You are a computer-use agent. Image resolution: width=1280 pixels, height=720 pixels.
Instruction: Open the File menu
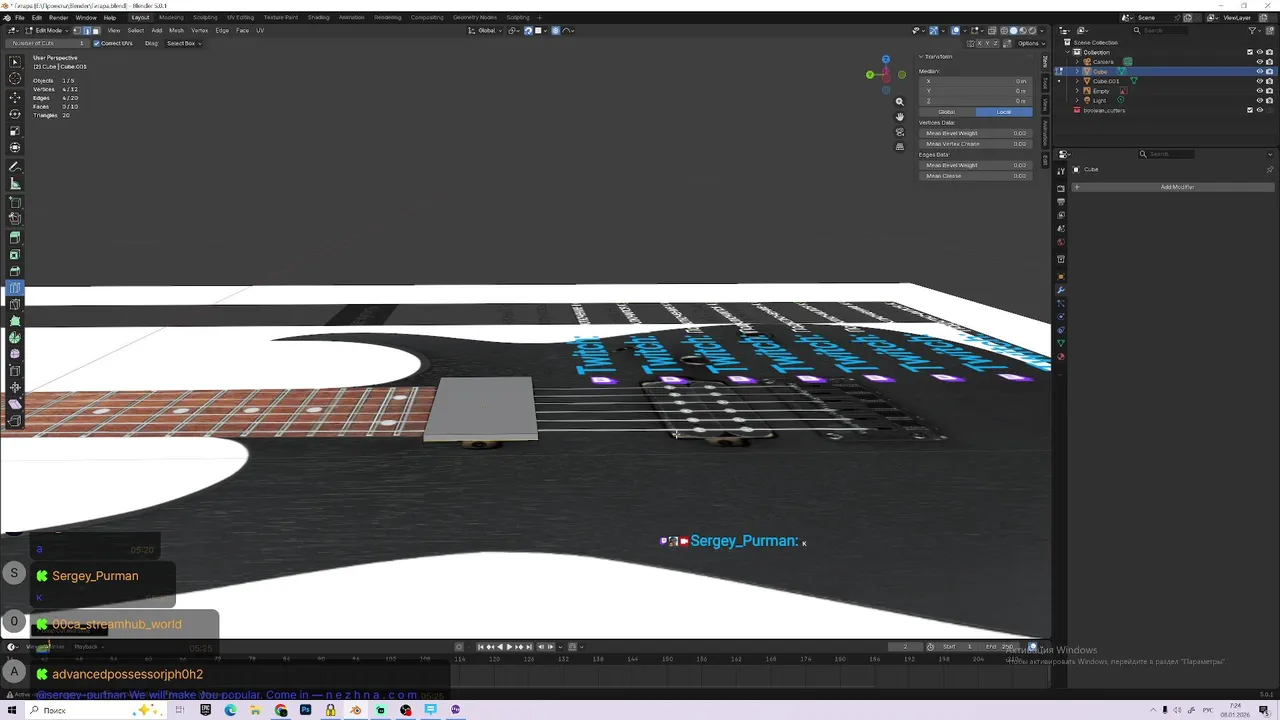tap(19, 17)
